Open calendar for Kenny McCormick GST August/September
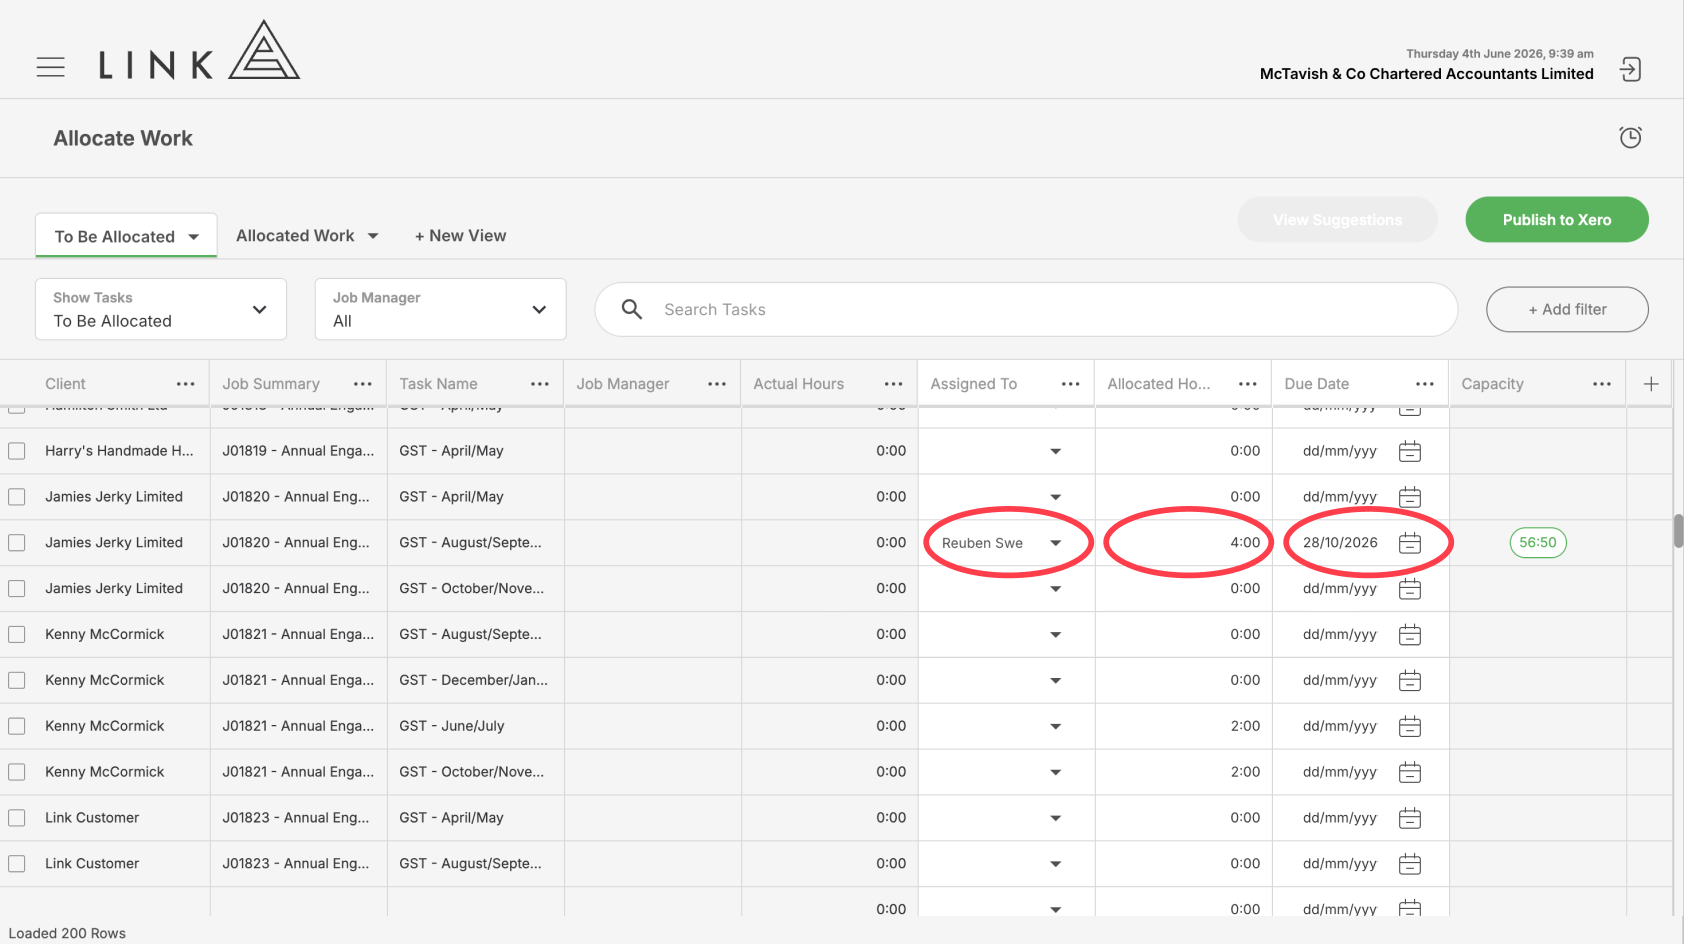This screenshot has height=944, width=1684. pos(1410,635)
